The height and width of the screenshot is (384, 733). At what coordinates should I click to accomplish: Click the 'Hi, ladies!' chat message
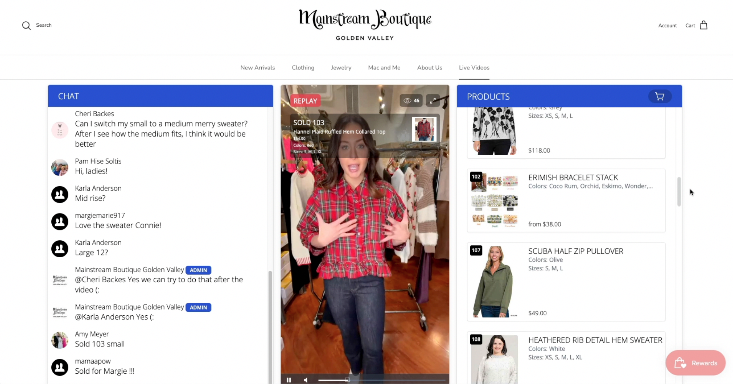point(91,171)
